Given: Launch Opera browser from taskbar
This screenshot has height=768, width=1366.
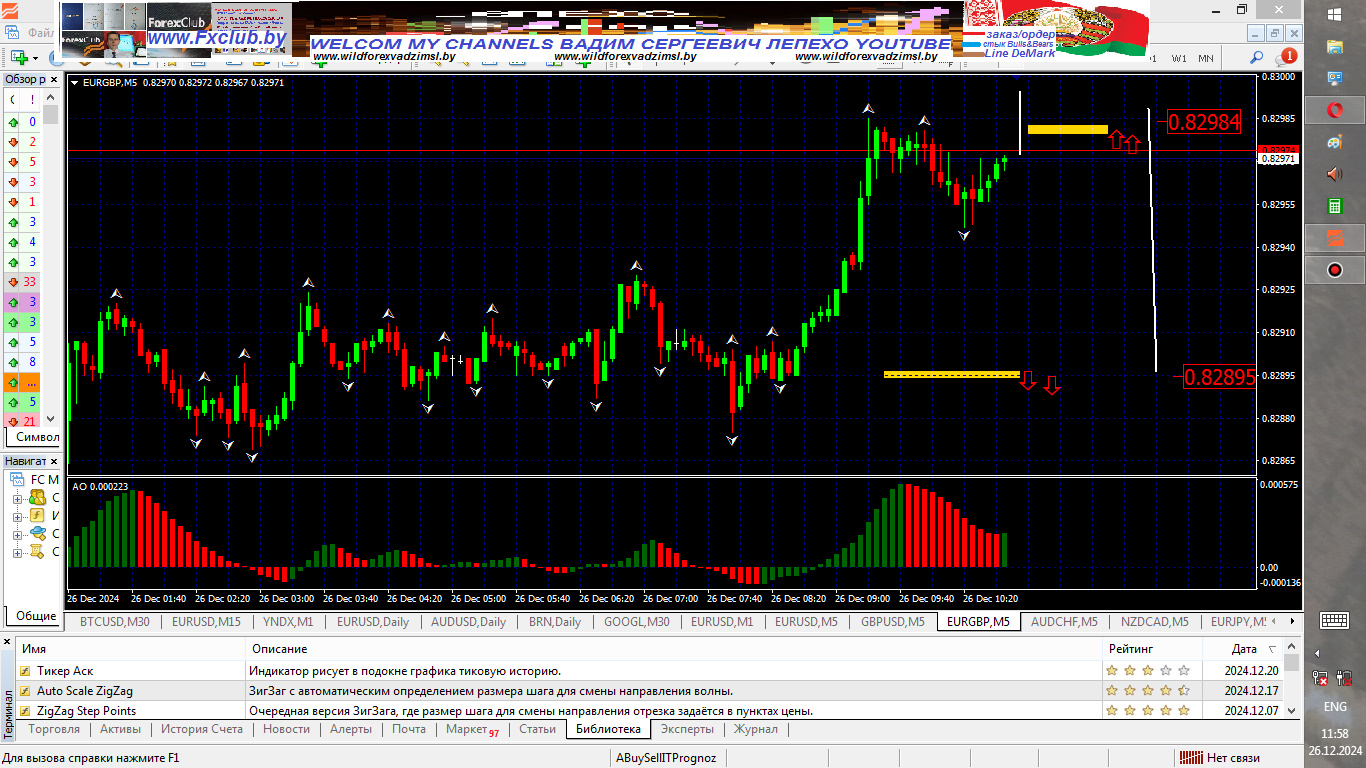Looking at the screenshot, I should pos(1334,109).
